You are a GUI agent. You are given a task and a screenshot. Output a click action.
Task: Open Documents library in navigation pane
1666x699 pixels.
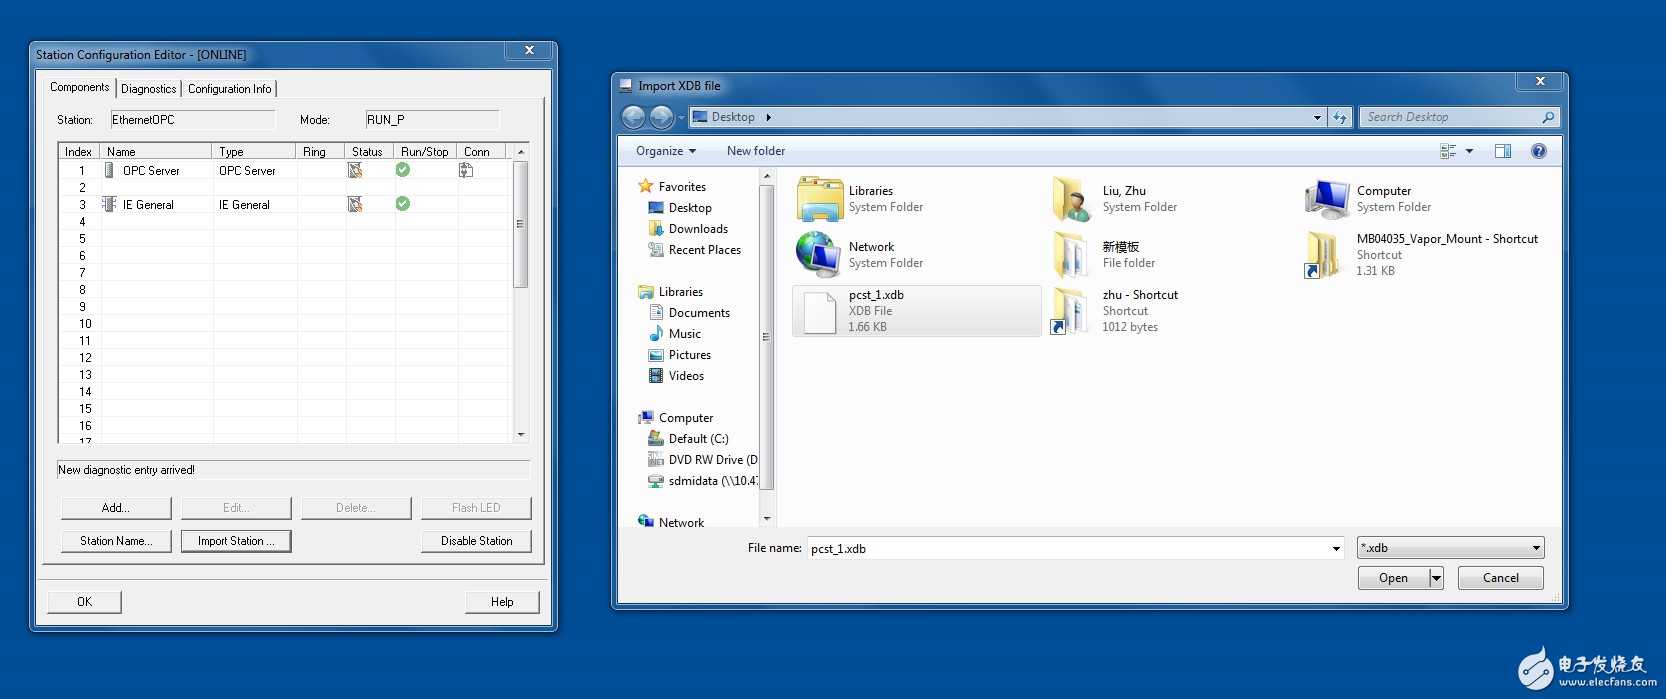[689, 313]
